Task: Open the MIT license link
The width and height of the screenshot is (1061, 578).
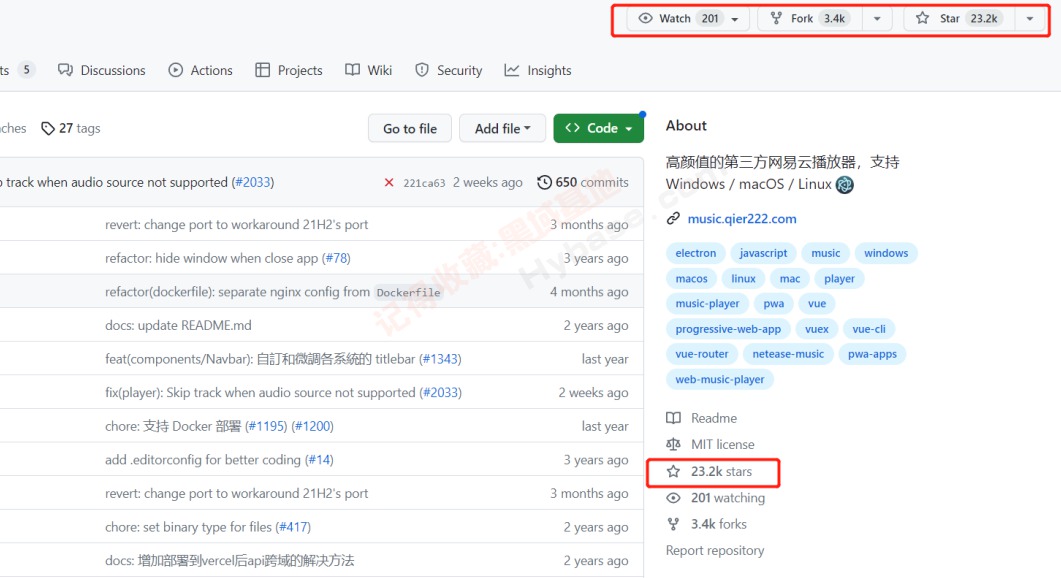Action: 710,445
